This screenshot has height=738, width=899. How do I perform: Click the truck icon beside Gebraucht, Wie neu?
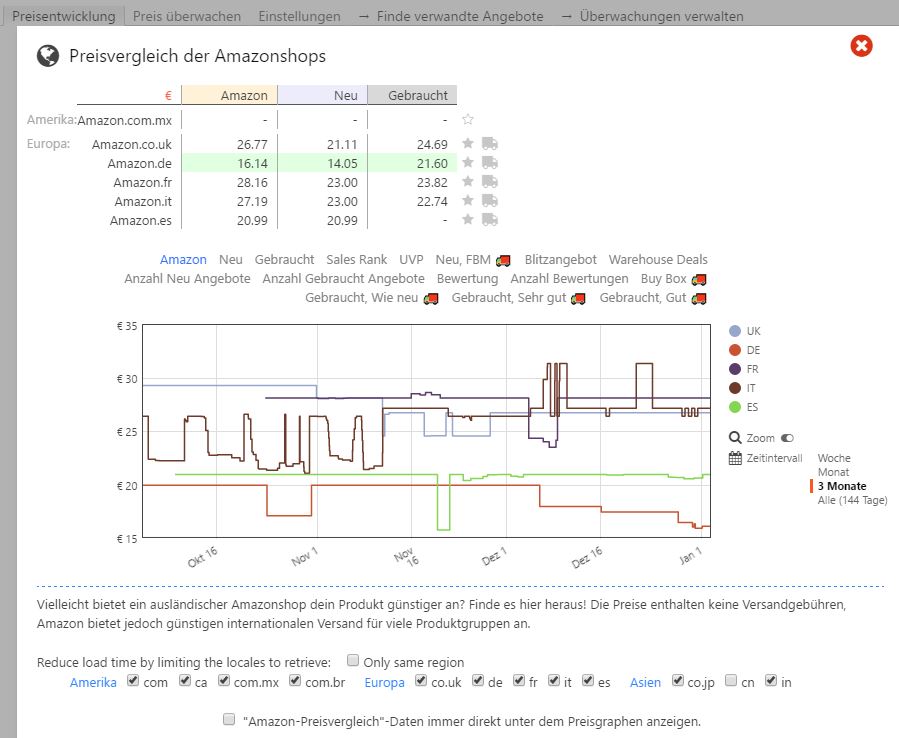[431, 298]
